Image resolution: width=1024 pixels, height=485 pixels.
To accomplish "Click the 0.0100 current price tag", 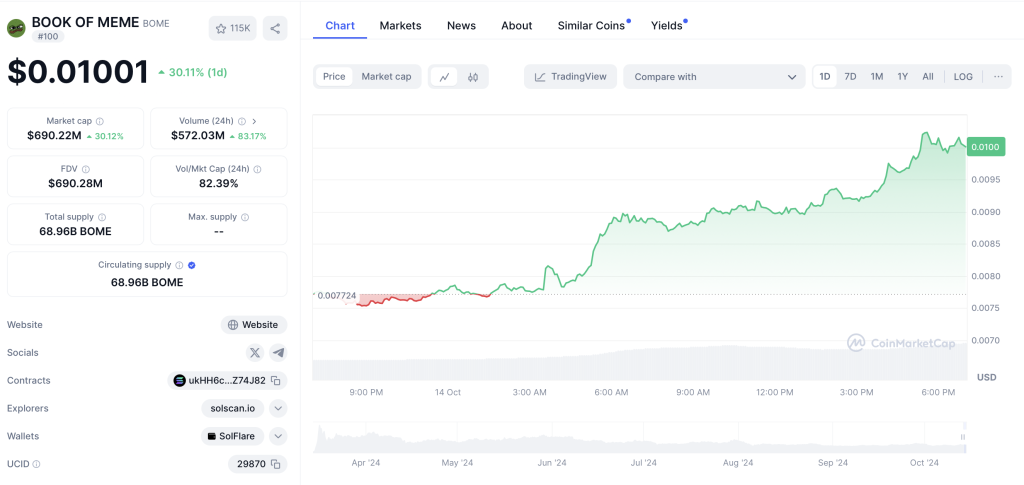I will (985, 148).
